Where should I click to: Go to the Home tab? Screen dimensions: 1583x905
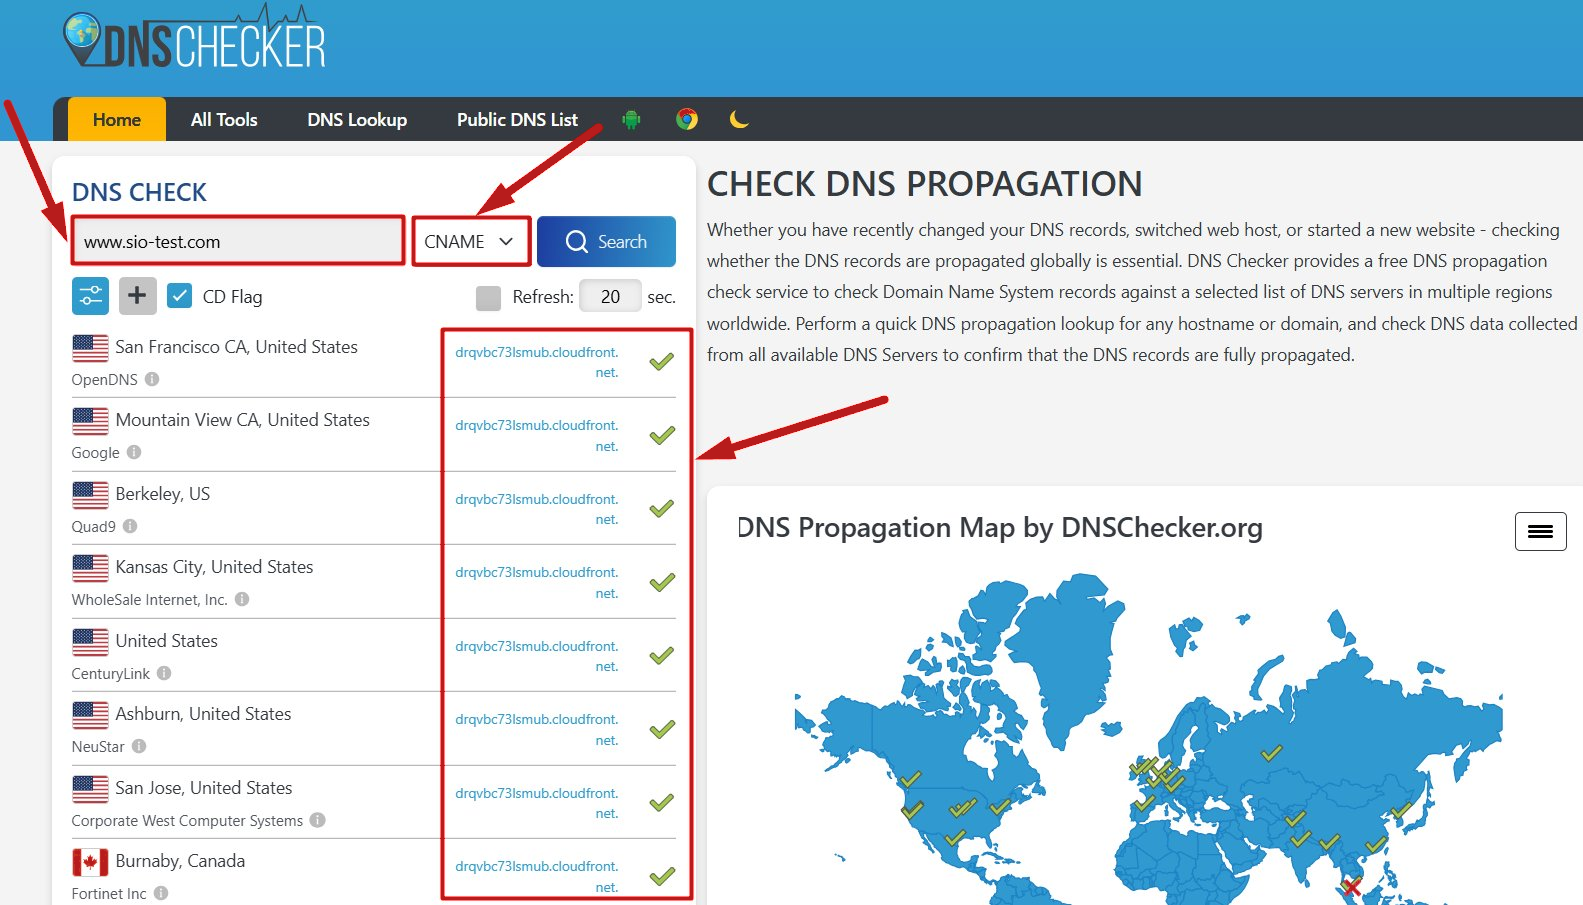click(x=117, y=120)
